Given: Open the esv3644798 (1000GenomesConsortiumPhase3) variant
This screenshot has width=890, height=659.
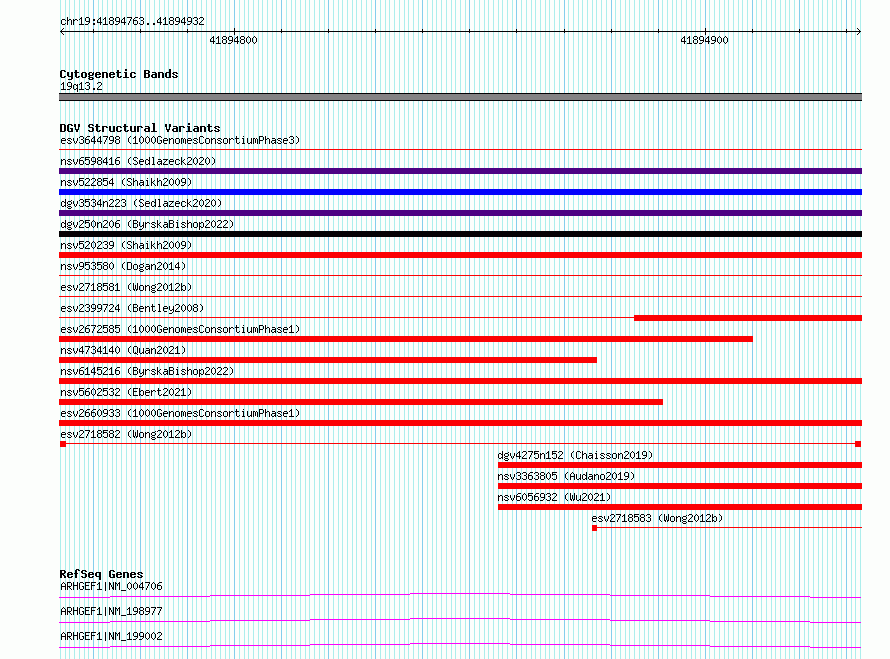Looking at the screenshot, I should click(180, 140).
